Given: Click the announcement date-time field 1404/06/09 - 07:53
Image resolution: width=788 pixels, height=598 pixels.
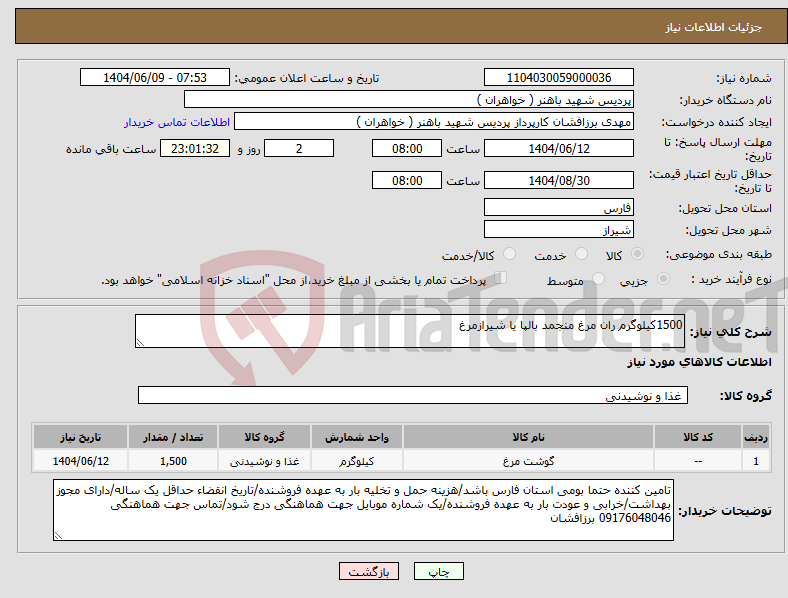Looking at the screenshot, I should pyautogui.click(x=155, y=77).
